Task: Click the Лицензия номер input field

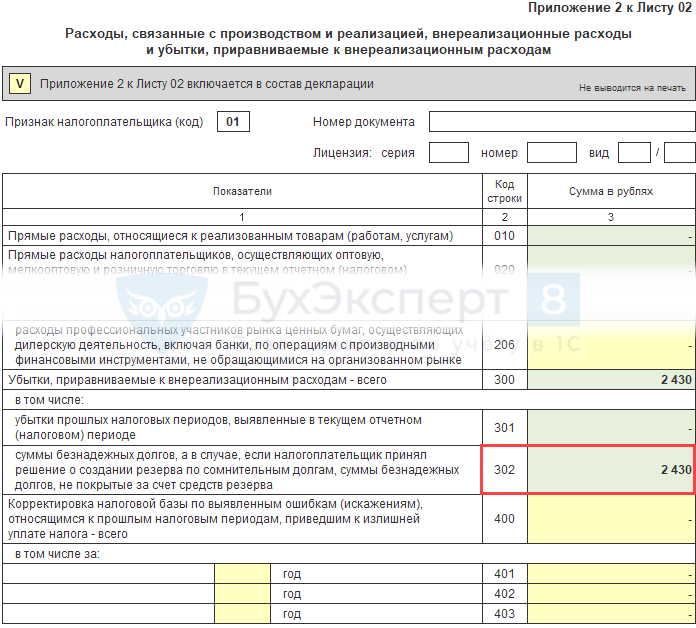Action: 552,153
